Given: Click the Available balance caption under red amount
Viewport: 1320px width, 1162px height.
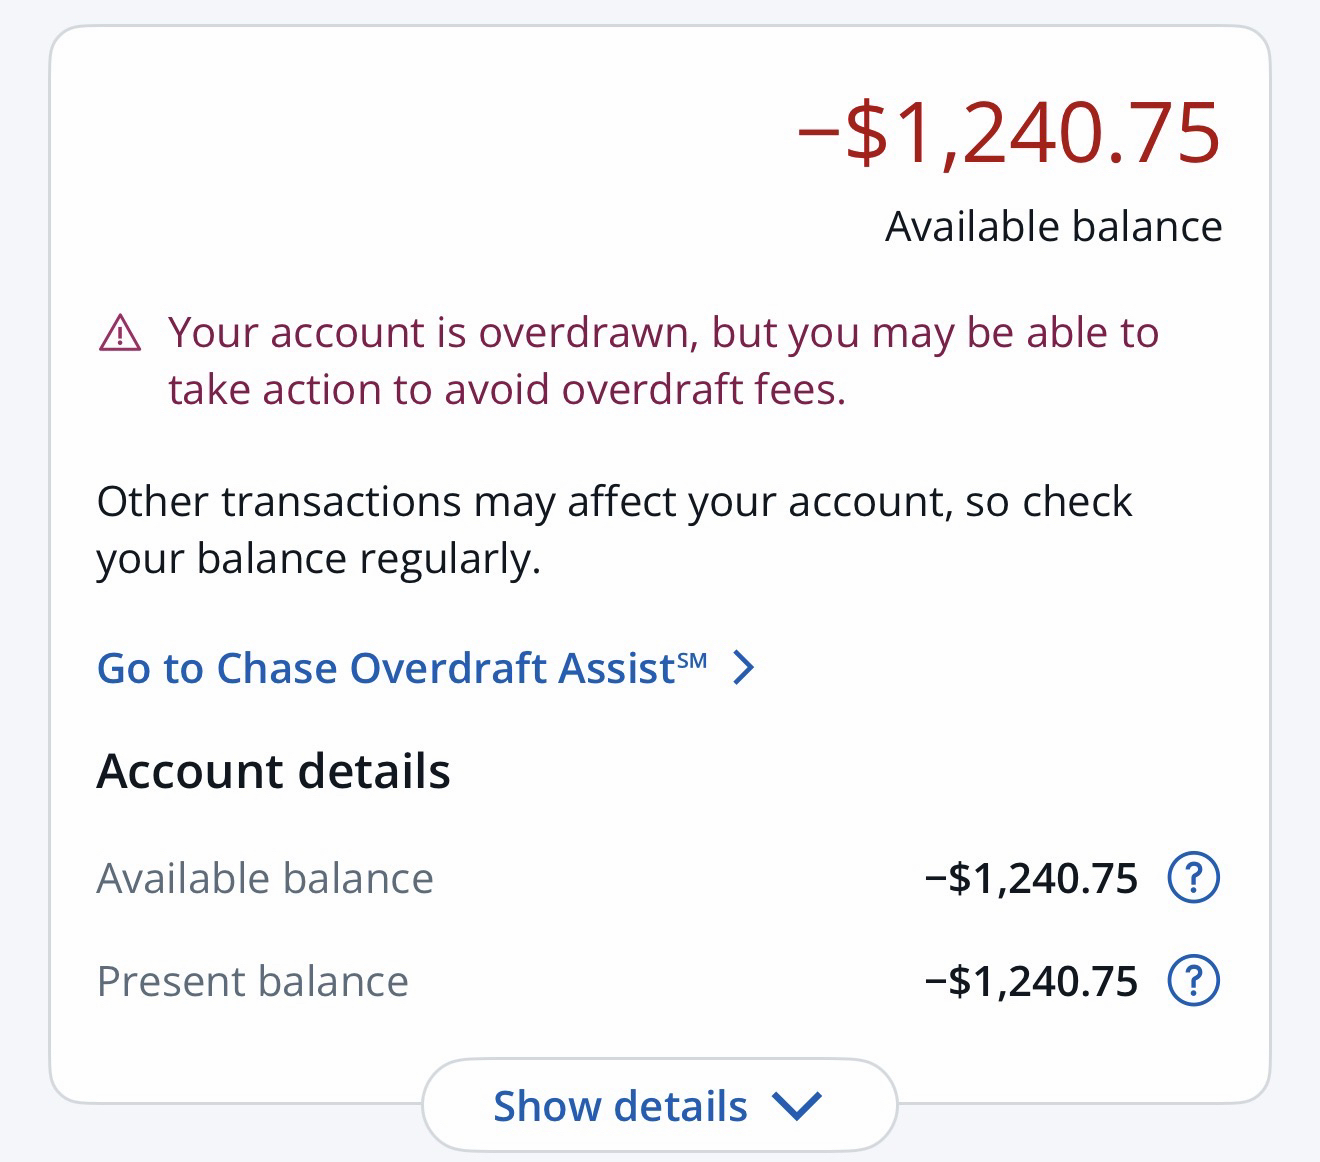Looking at the screenshot, I should tap(1053, 227).
